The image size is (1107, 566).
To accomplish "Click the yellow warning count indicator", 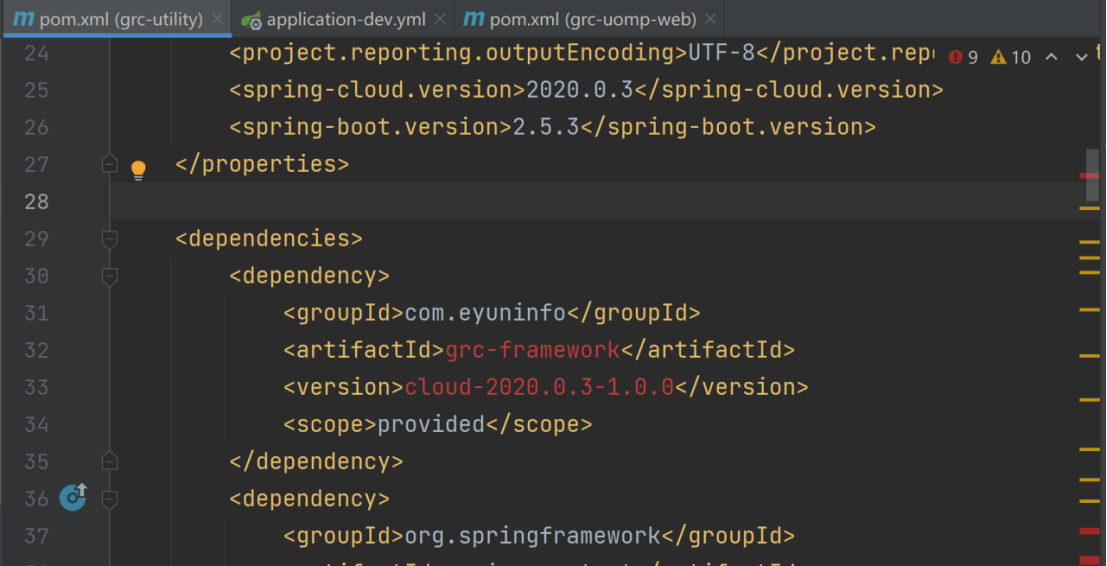I will click(1010, 57).
